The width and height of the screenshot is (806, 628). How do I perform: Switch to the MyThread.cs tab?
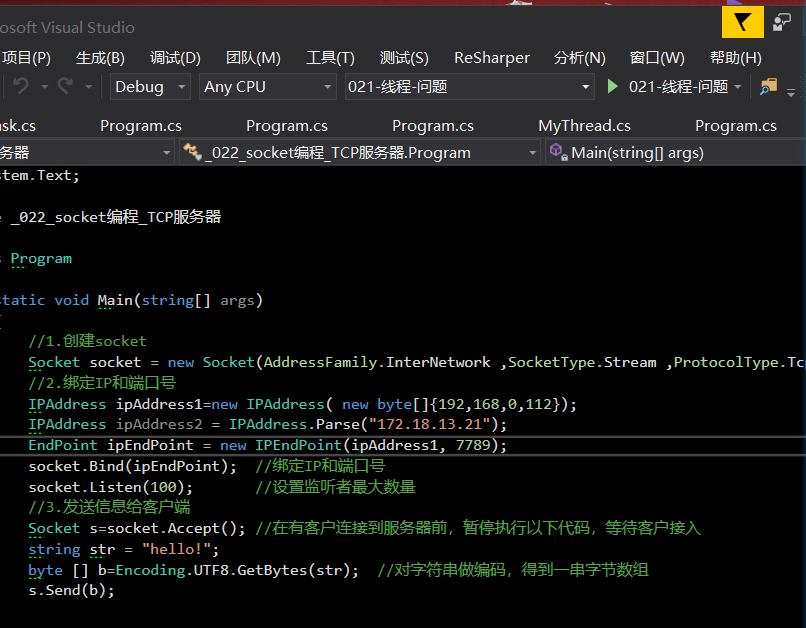coord(584,126)
